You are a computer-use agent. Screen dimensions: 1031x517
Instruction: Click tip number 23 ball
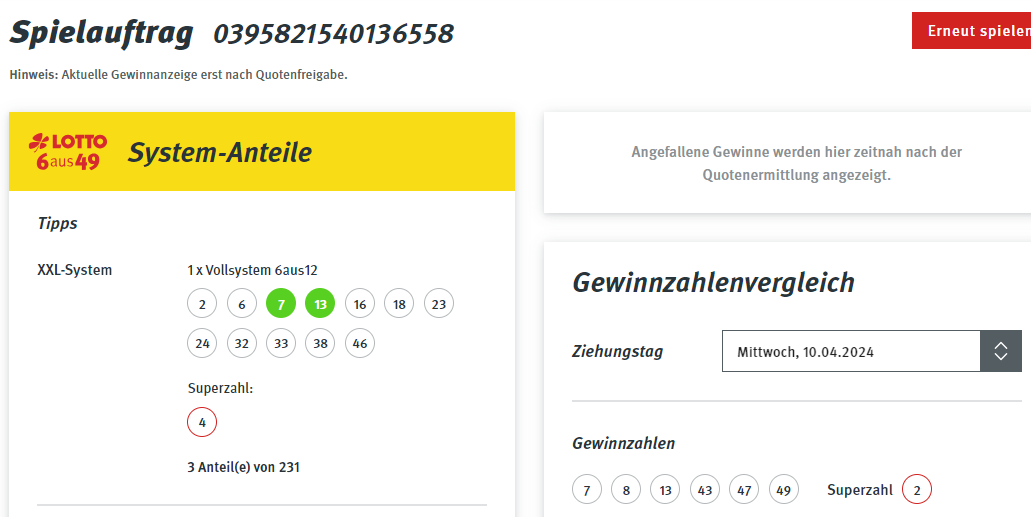(439, 304)
